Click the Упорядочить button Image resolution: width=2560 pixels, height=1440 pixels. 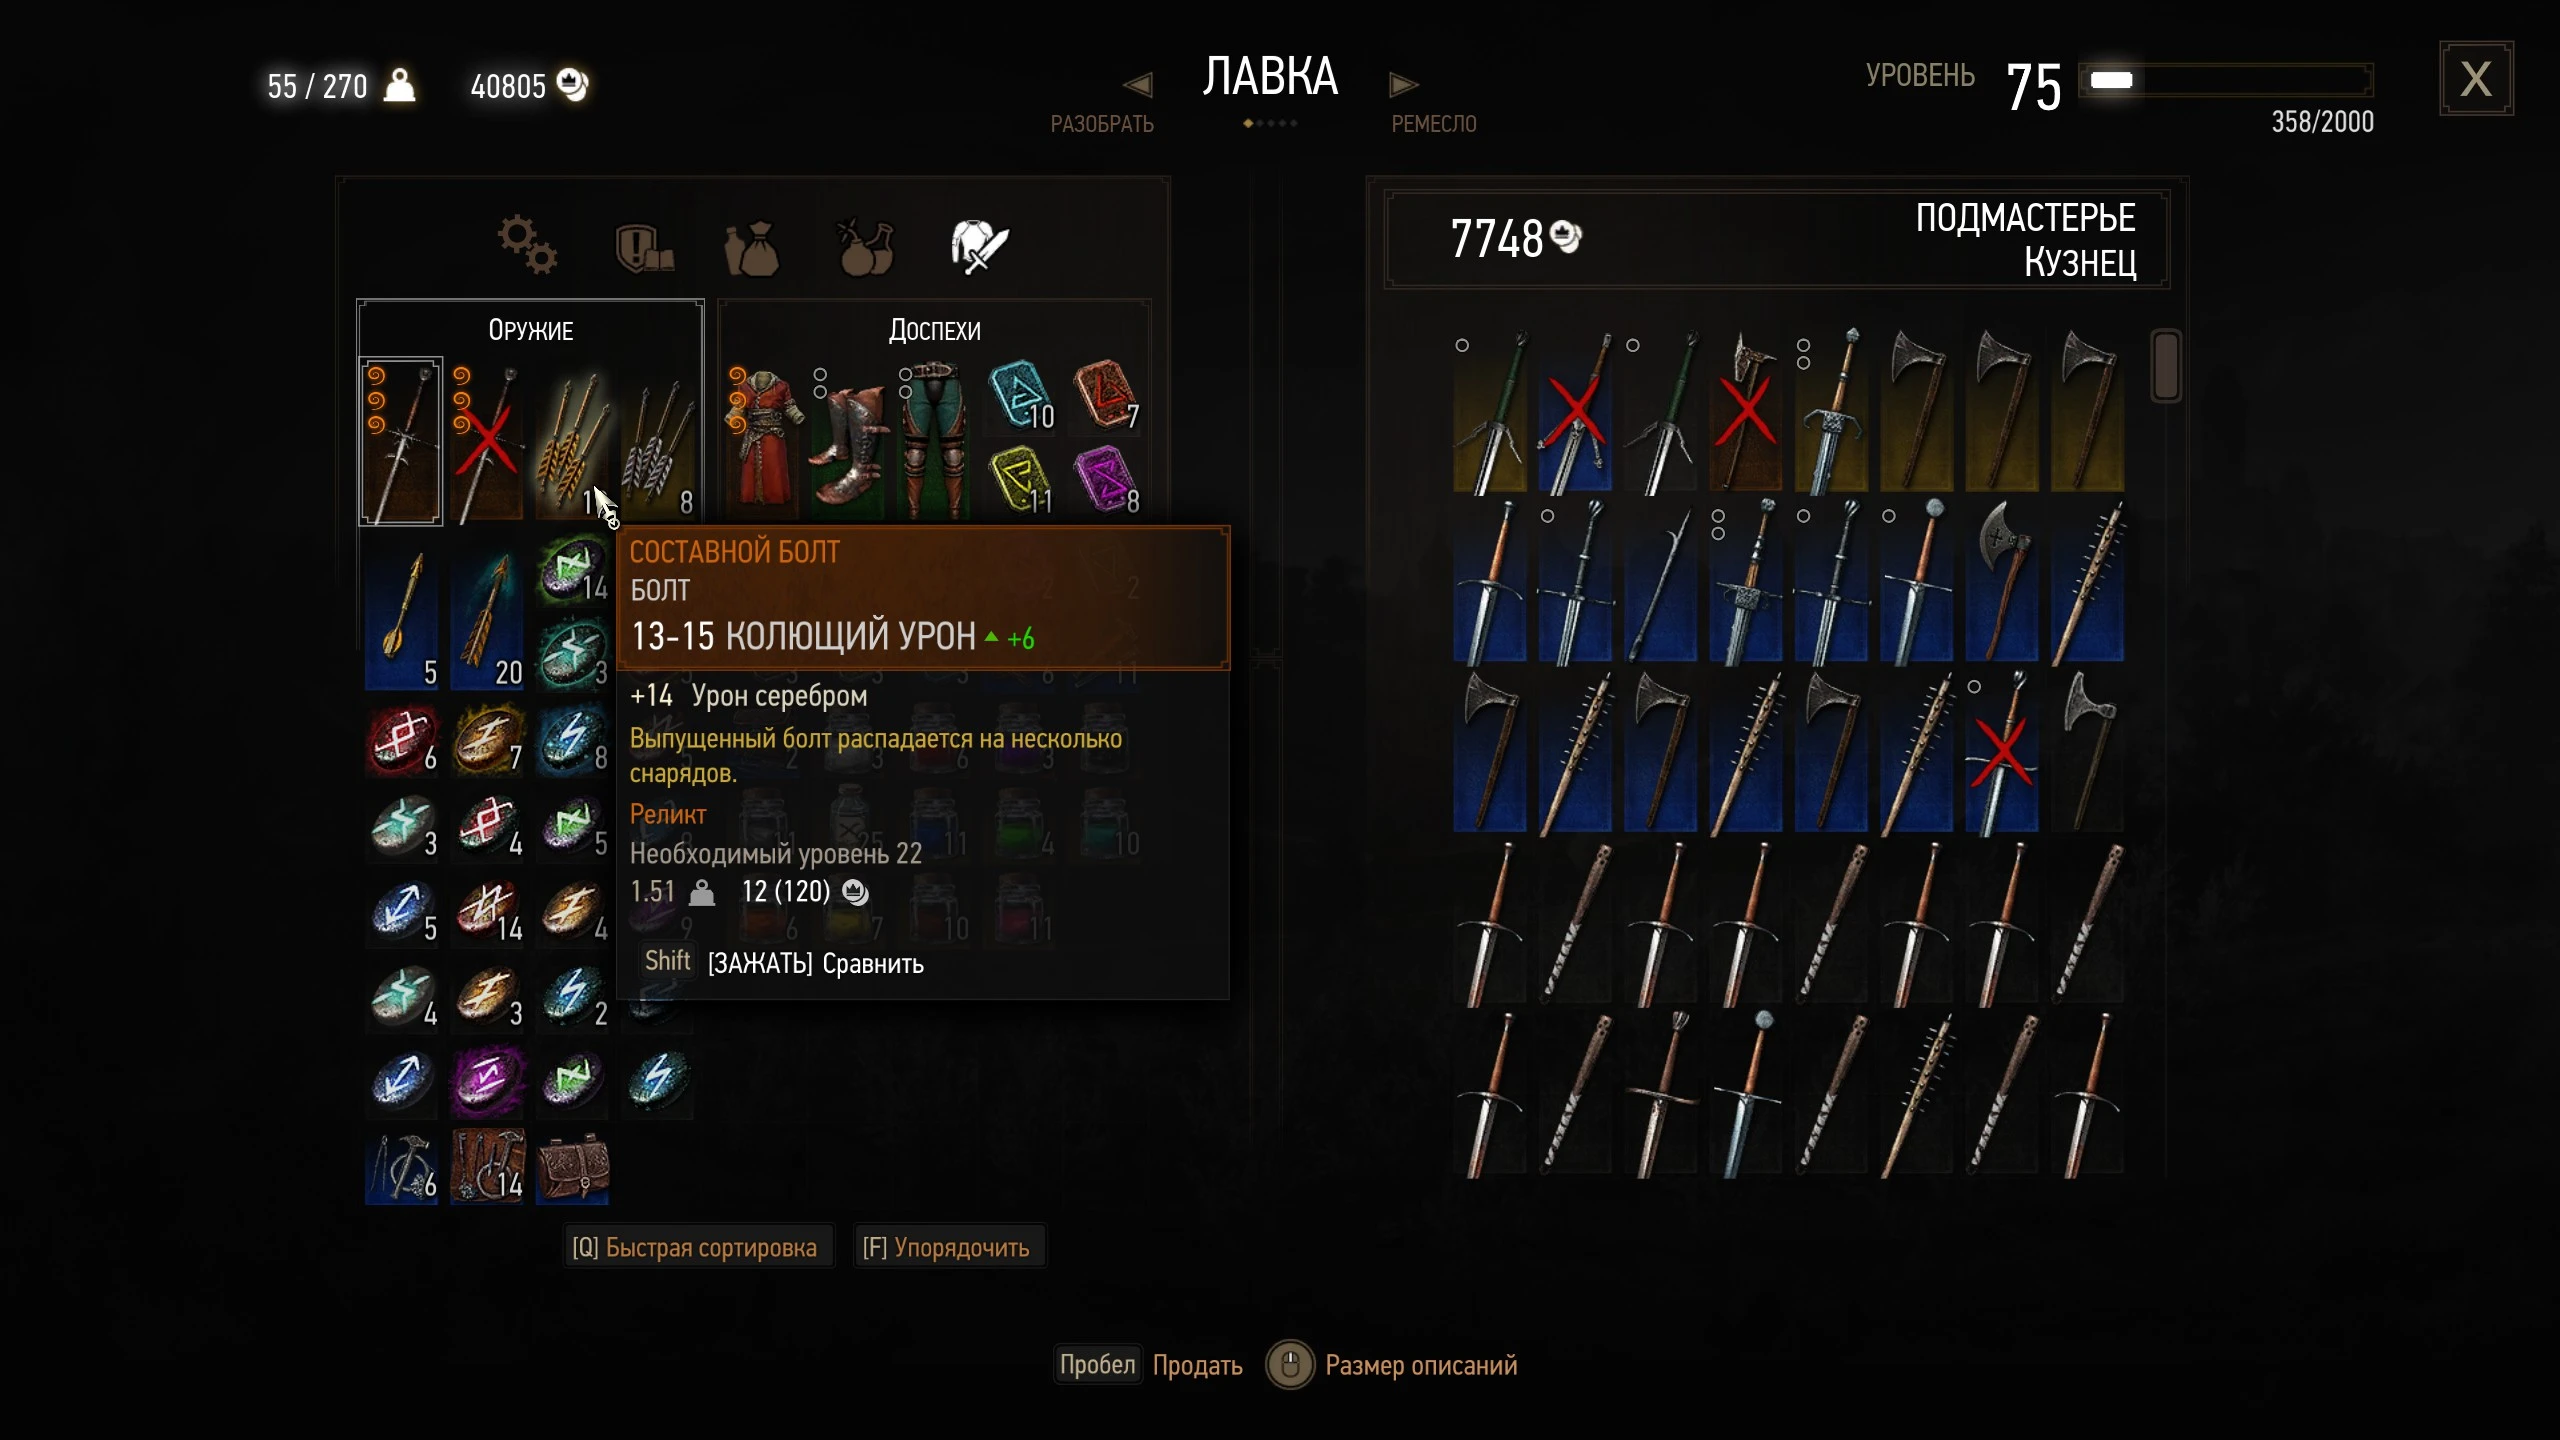click(947, 1248)
